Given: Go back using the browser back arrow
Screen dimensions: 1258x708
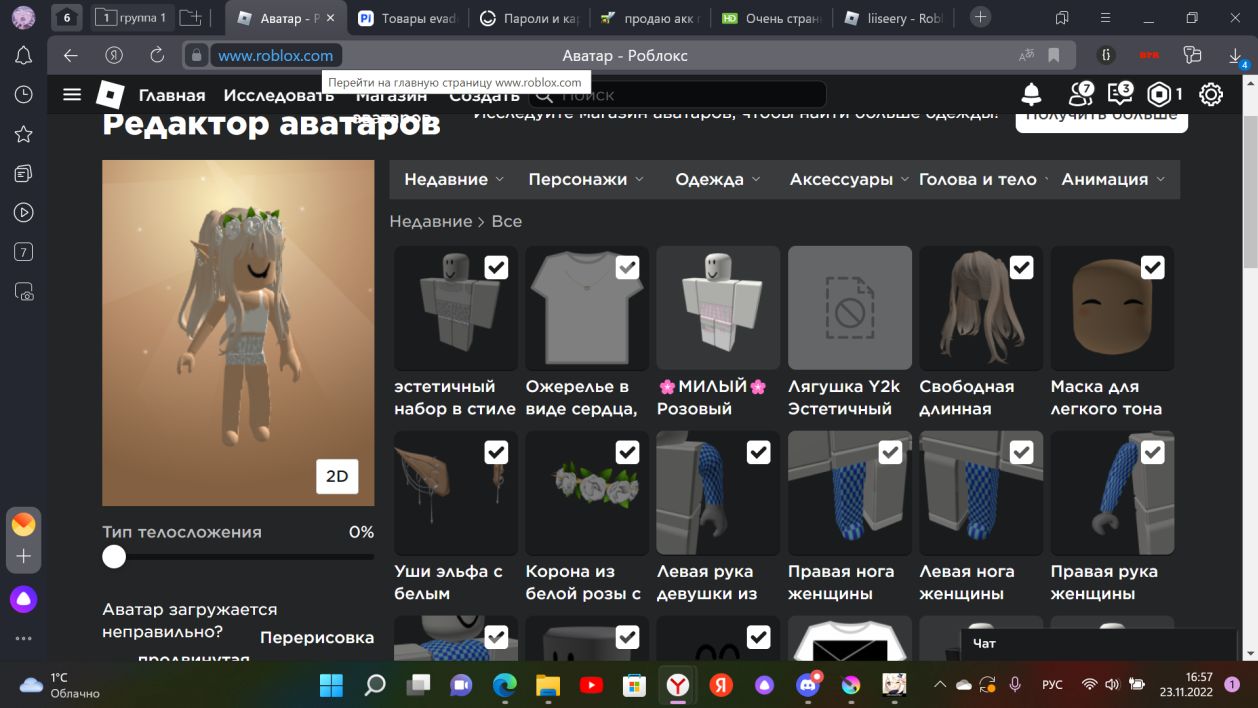Looking at the screenshot, I should (x=70, y=55).
